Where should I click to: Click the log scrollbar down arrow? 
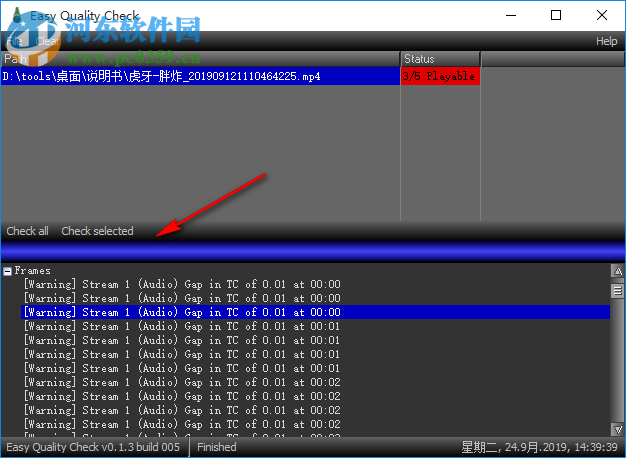coord(618,430)
